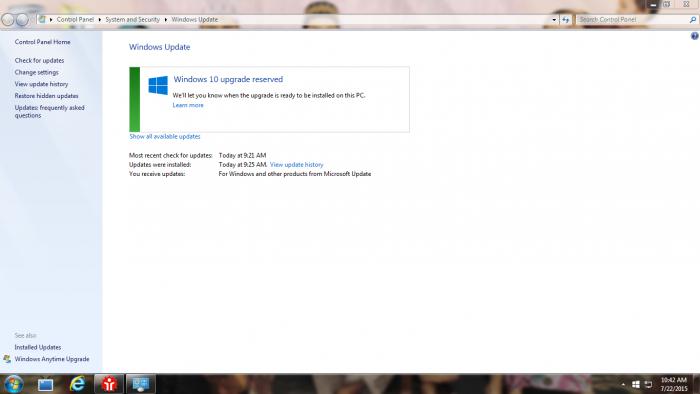The height and width of the screenshot is (394, 700).
Task: Open View update history in sidebar
Action: (41, 84)
